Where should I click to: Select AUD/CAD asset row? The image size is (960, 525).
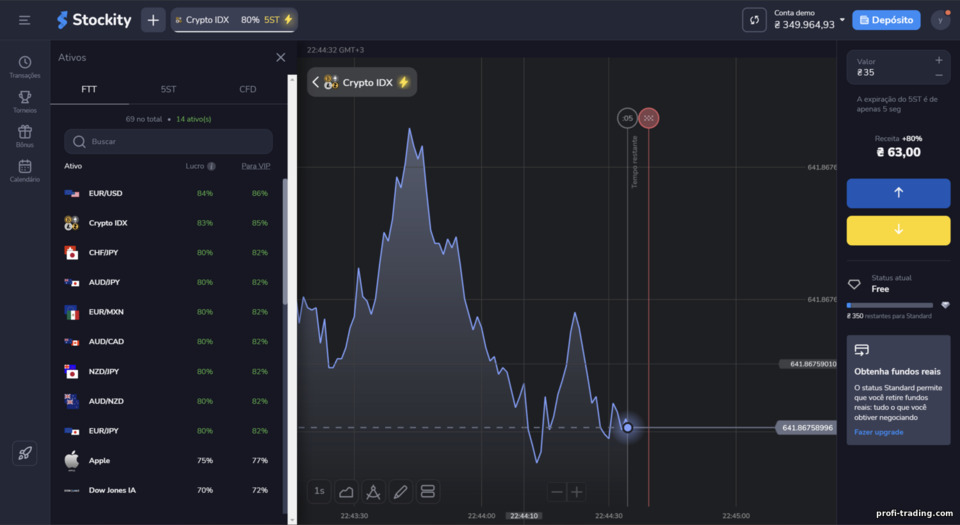point(167,341)
